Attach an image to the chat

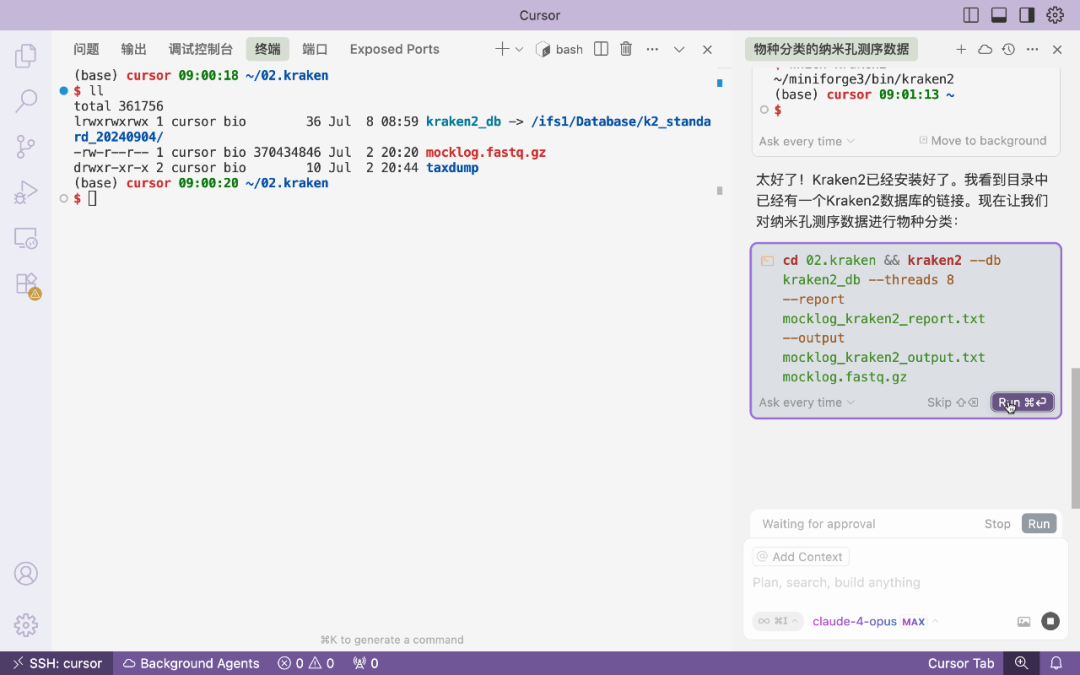1024,621
